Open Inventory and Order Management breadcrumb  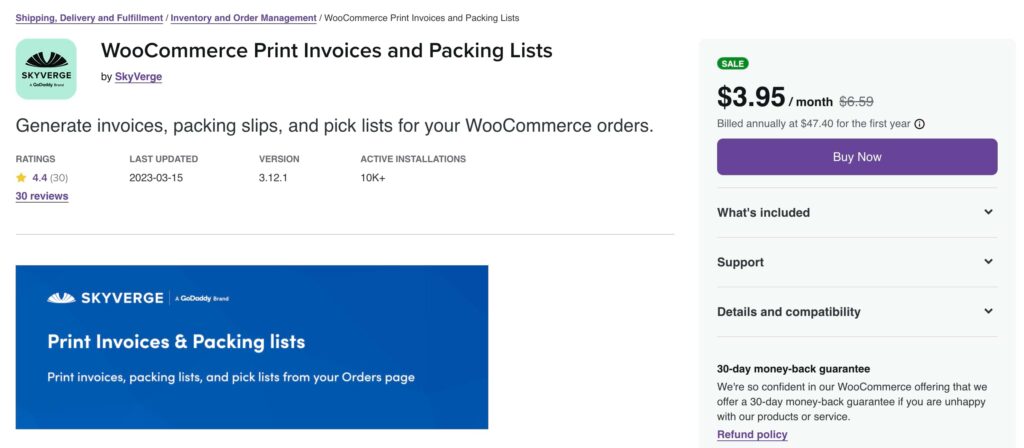(244, 18)
